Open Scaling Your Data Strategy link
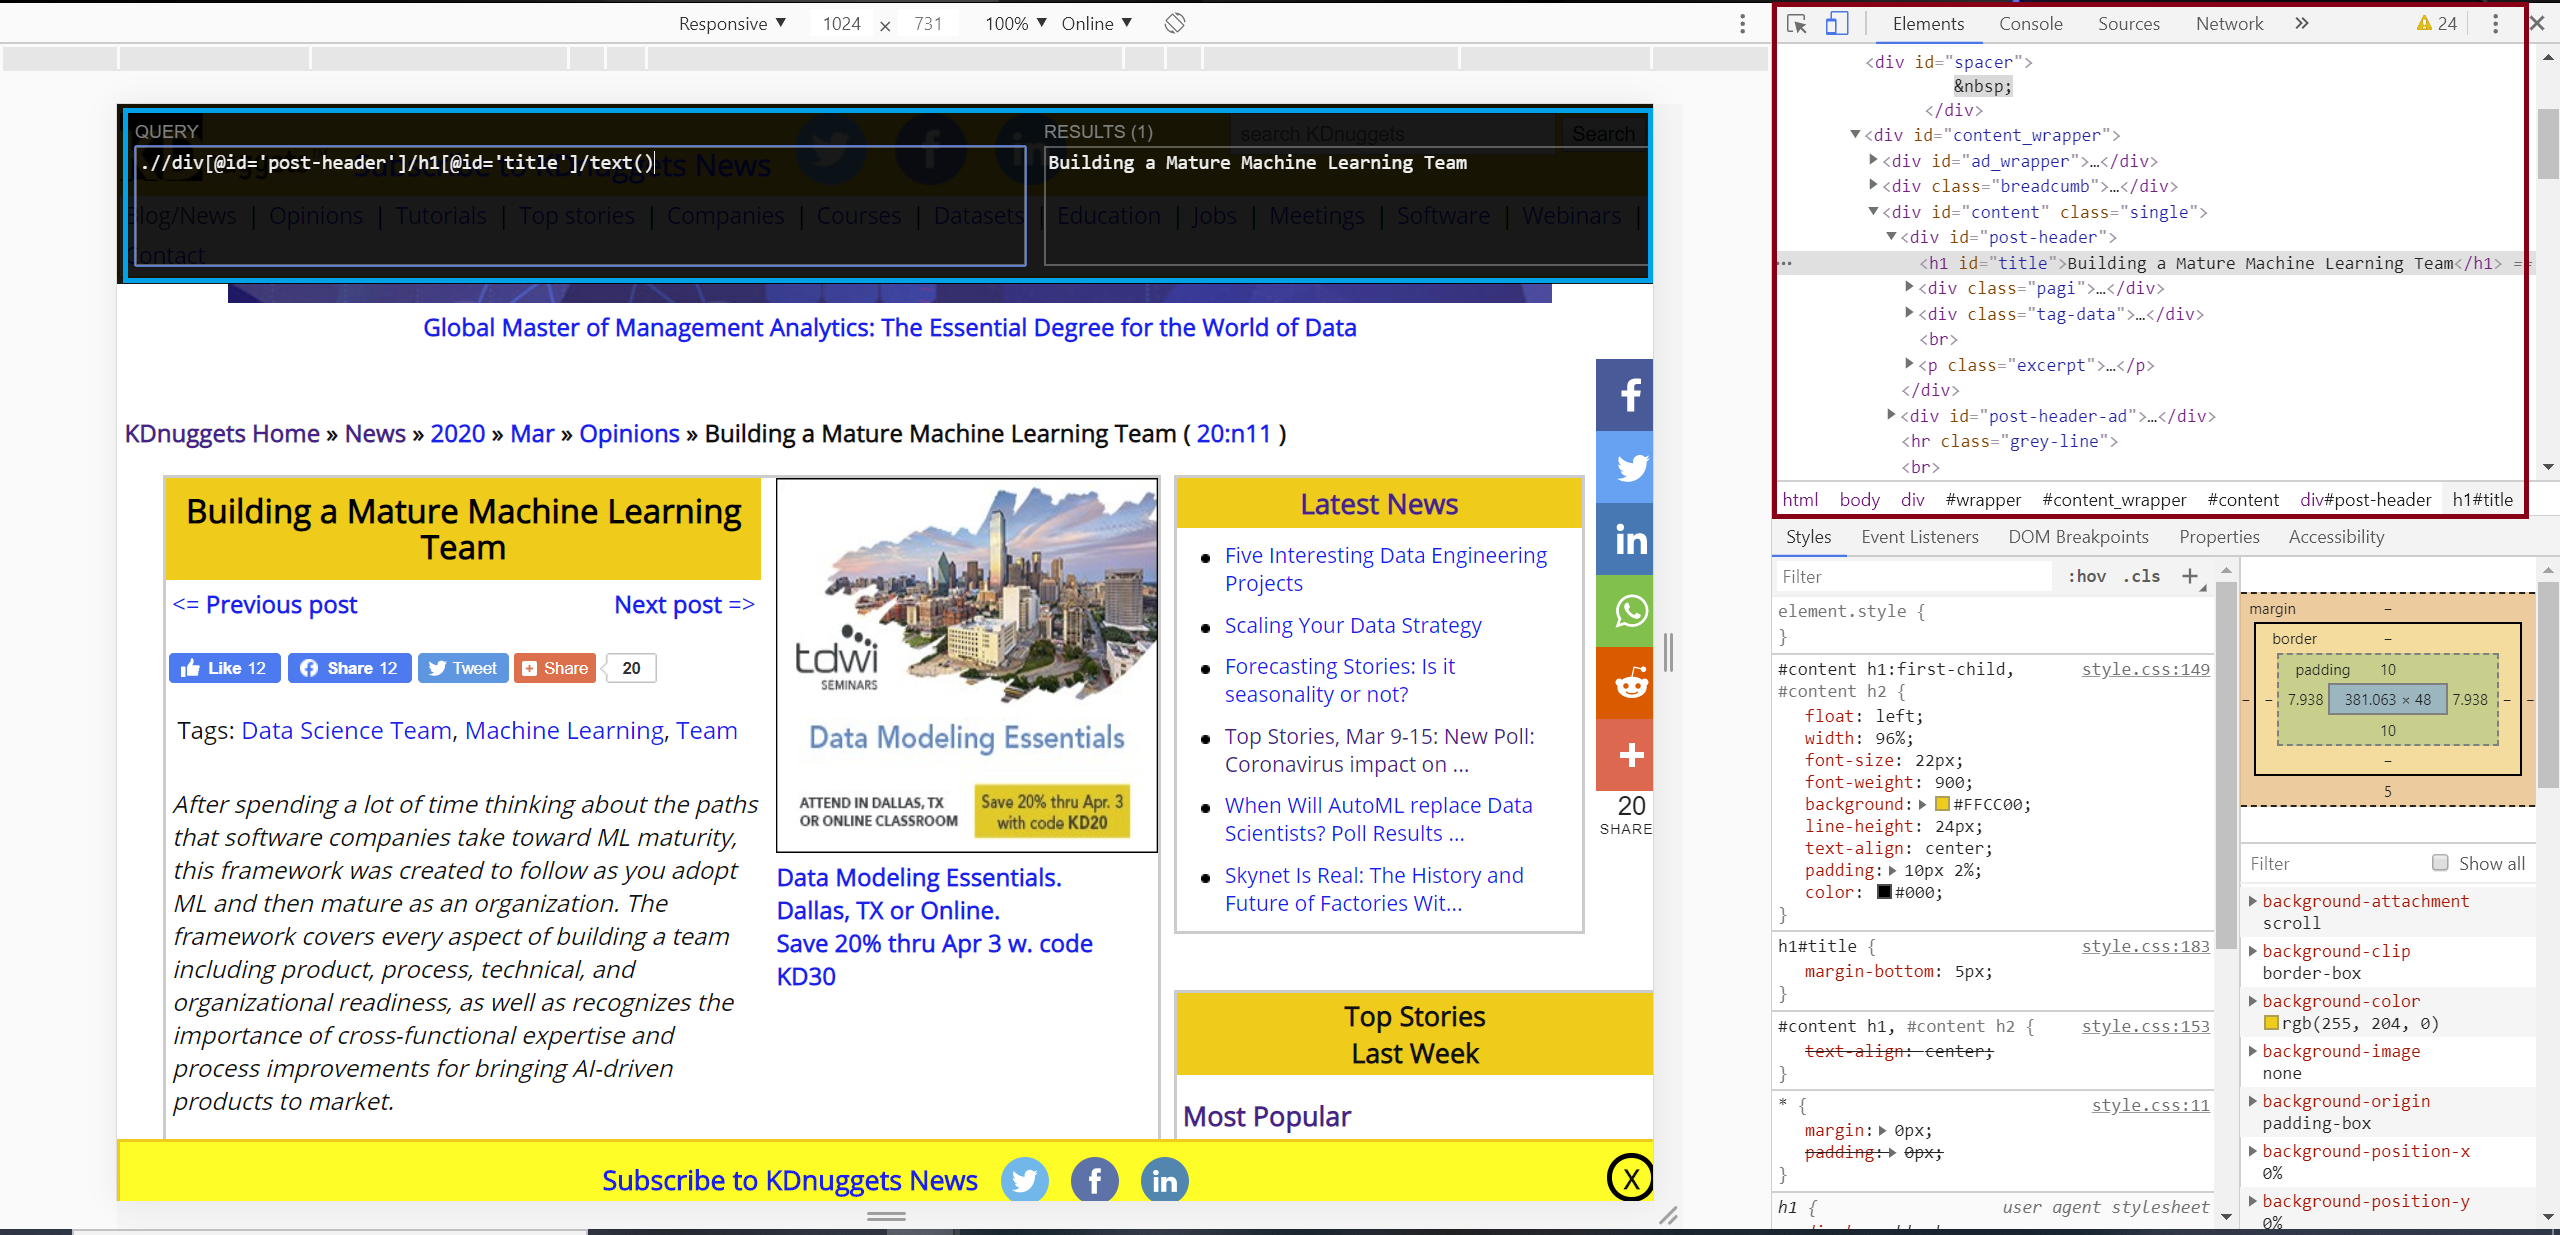 tap(1353, 626)
